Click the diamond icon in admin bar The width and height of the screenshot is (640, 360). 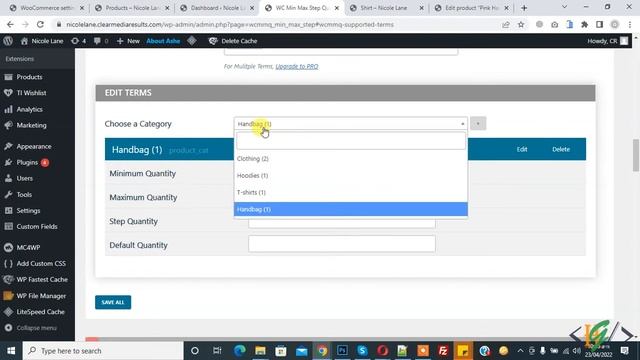[x=192, y=41]
